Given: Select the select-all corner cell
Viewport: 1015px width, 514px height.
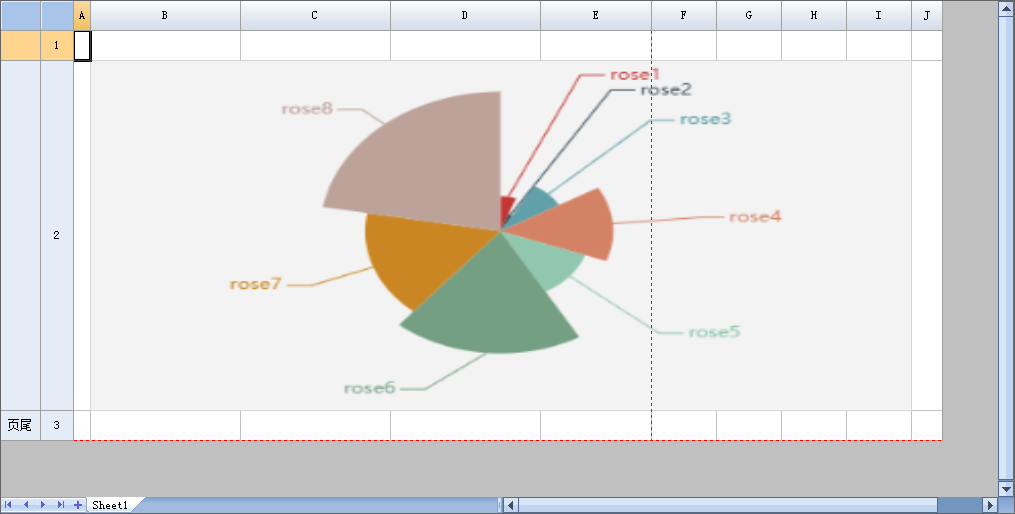Looking at the screenshot, I should [x=56, y=15].
